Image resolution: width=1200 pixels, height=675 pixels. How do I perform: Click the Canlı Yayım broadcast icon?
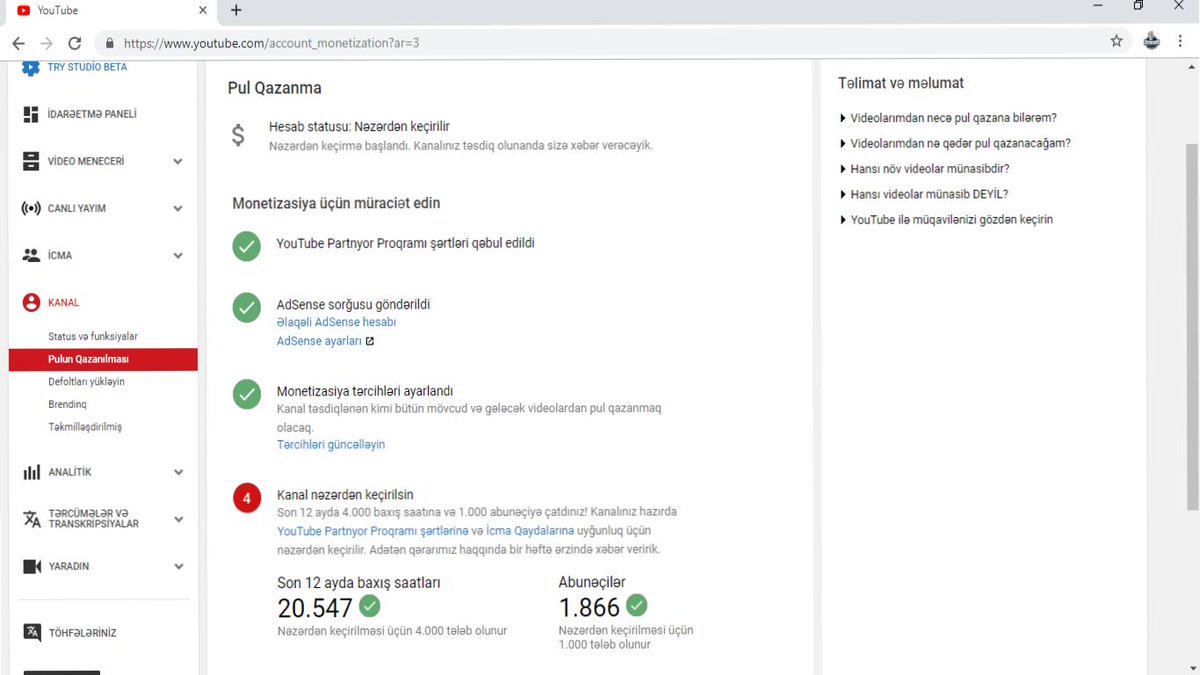click(x=31, y=208)
